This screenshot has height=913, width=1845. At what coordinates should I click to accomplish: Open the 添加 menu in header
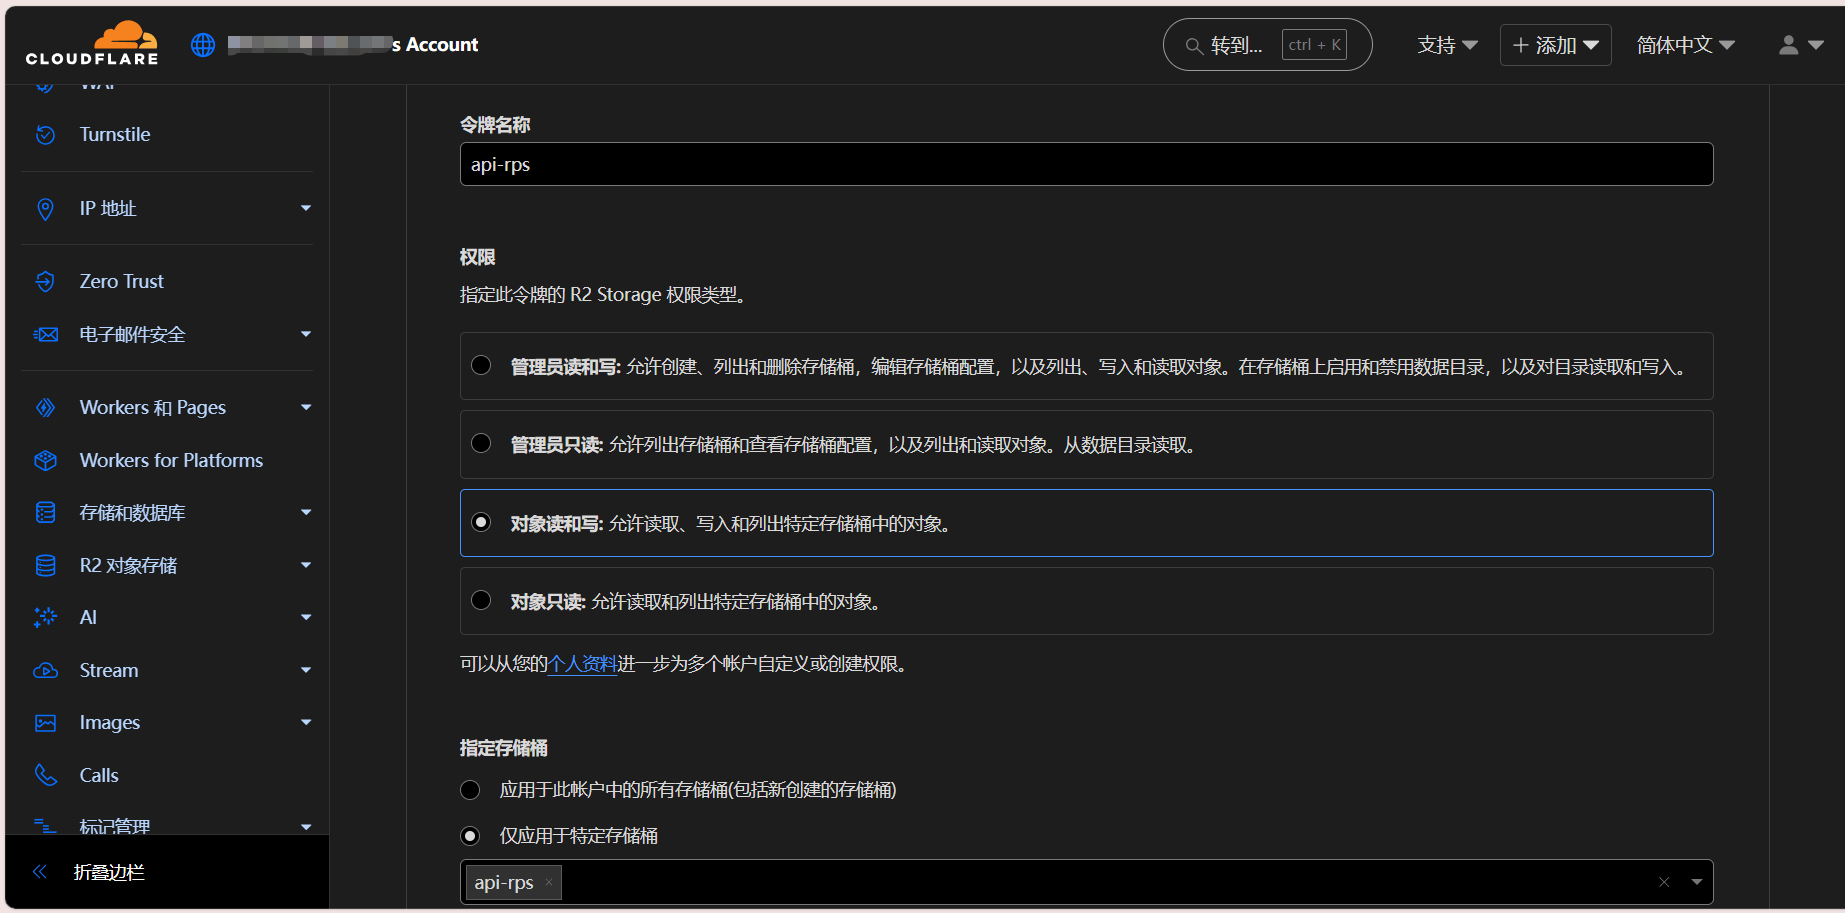(x=1555, y=45)
